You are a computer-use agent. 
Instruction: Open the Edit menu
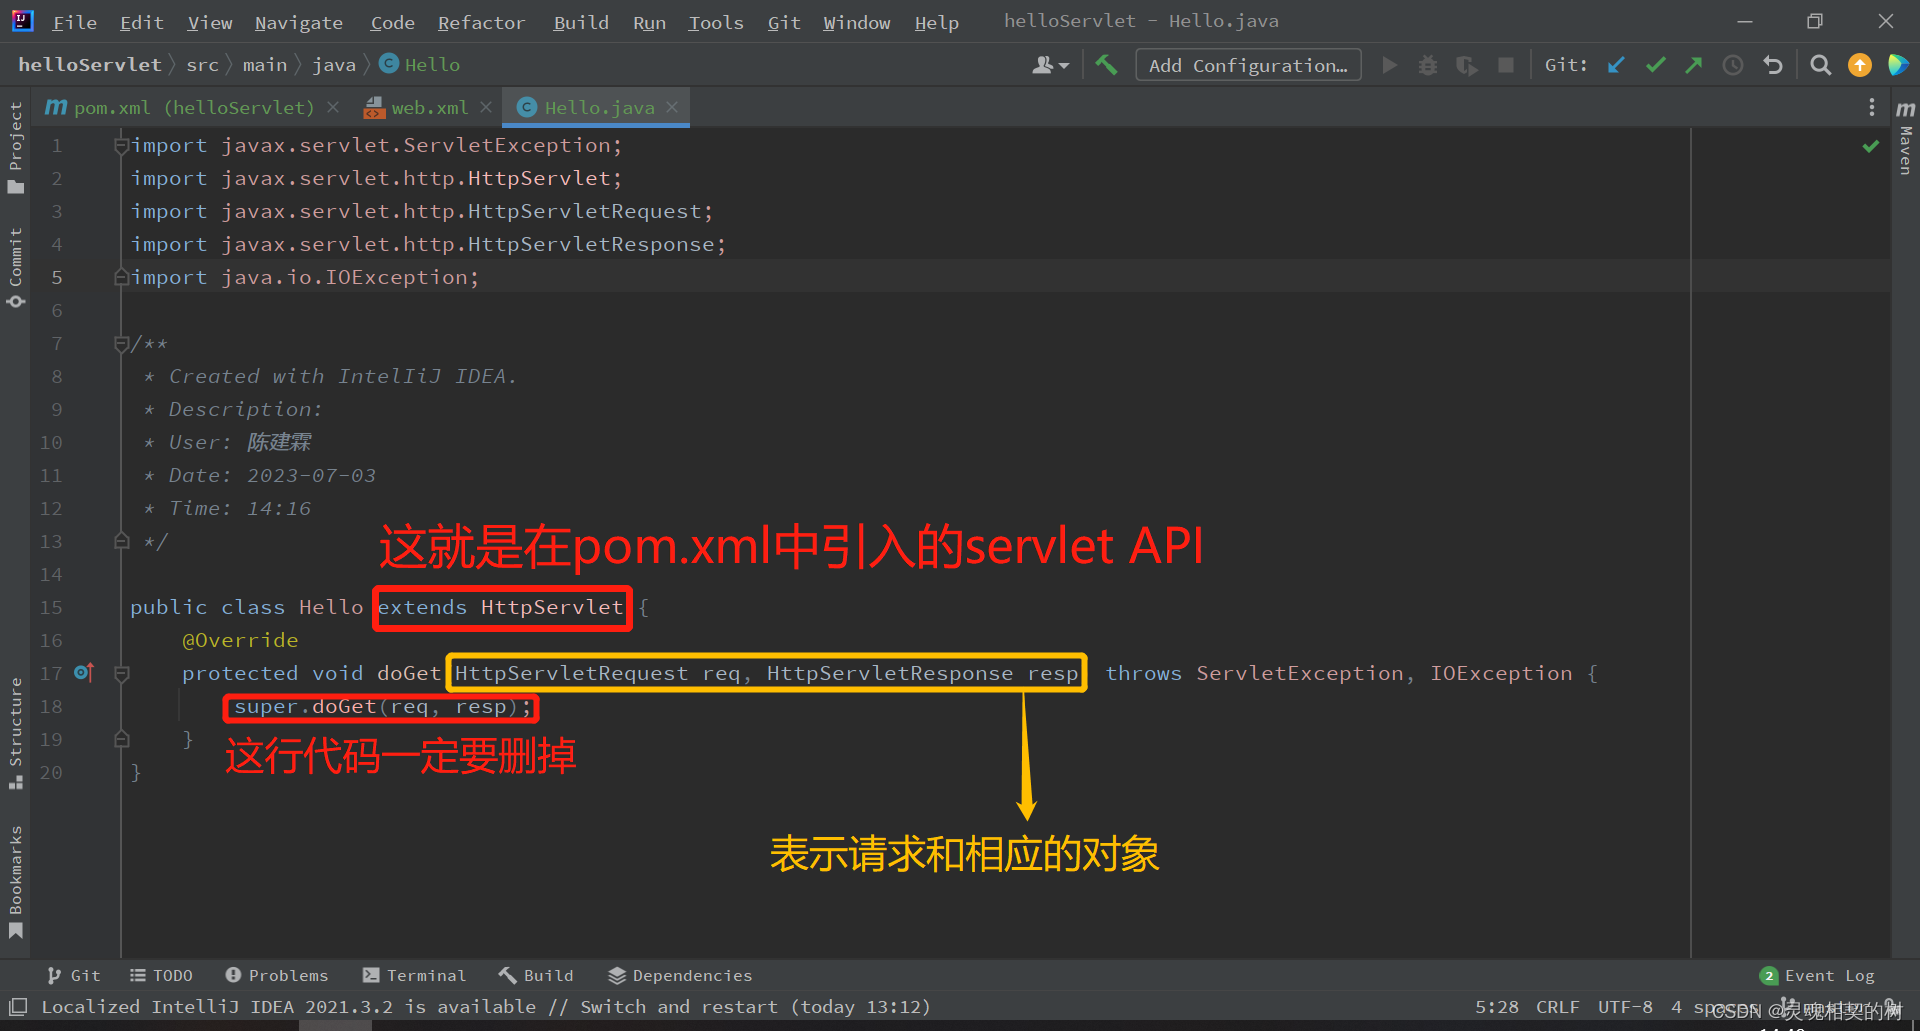point(141,22)
